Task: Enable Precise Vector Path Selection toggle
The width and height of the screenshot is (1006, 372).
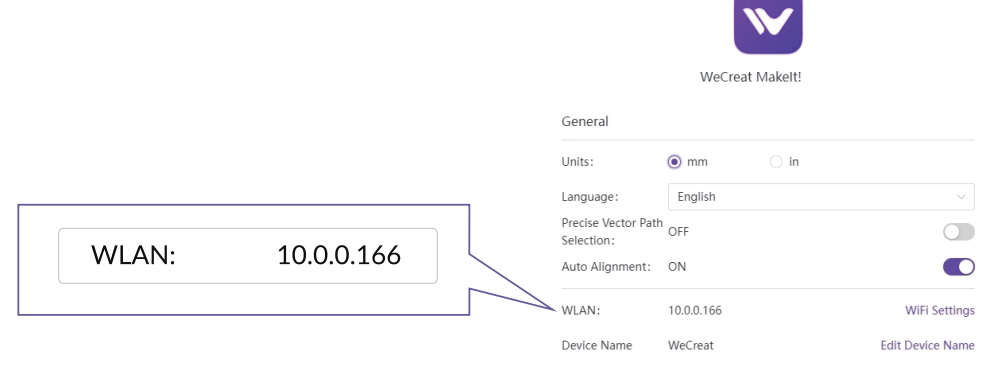Action: 959,232
